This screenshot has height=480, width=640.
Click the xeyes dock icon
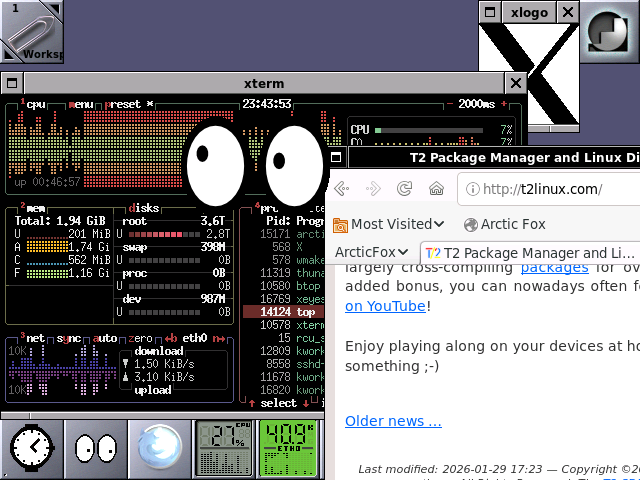[96, 447]
